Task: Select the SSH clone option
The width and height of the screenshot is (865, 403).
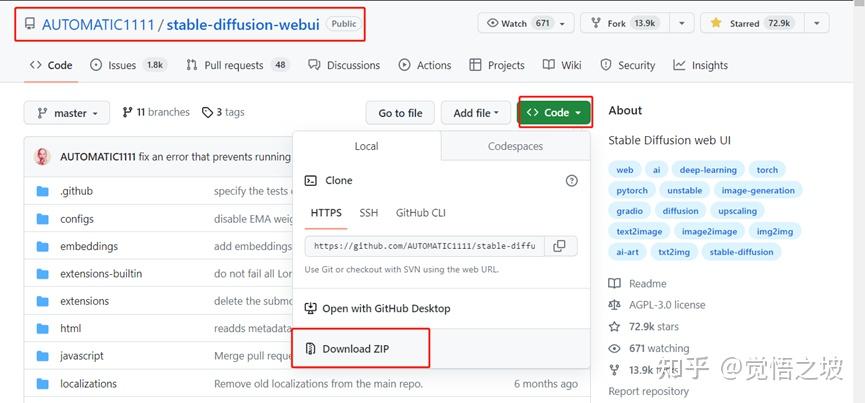Action: (369, 213)
